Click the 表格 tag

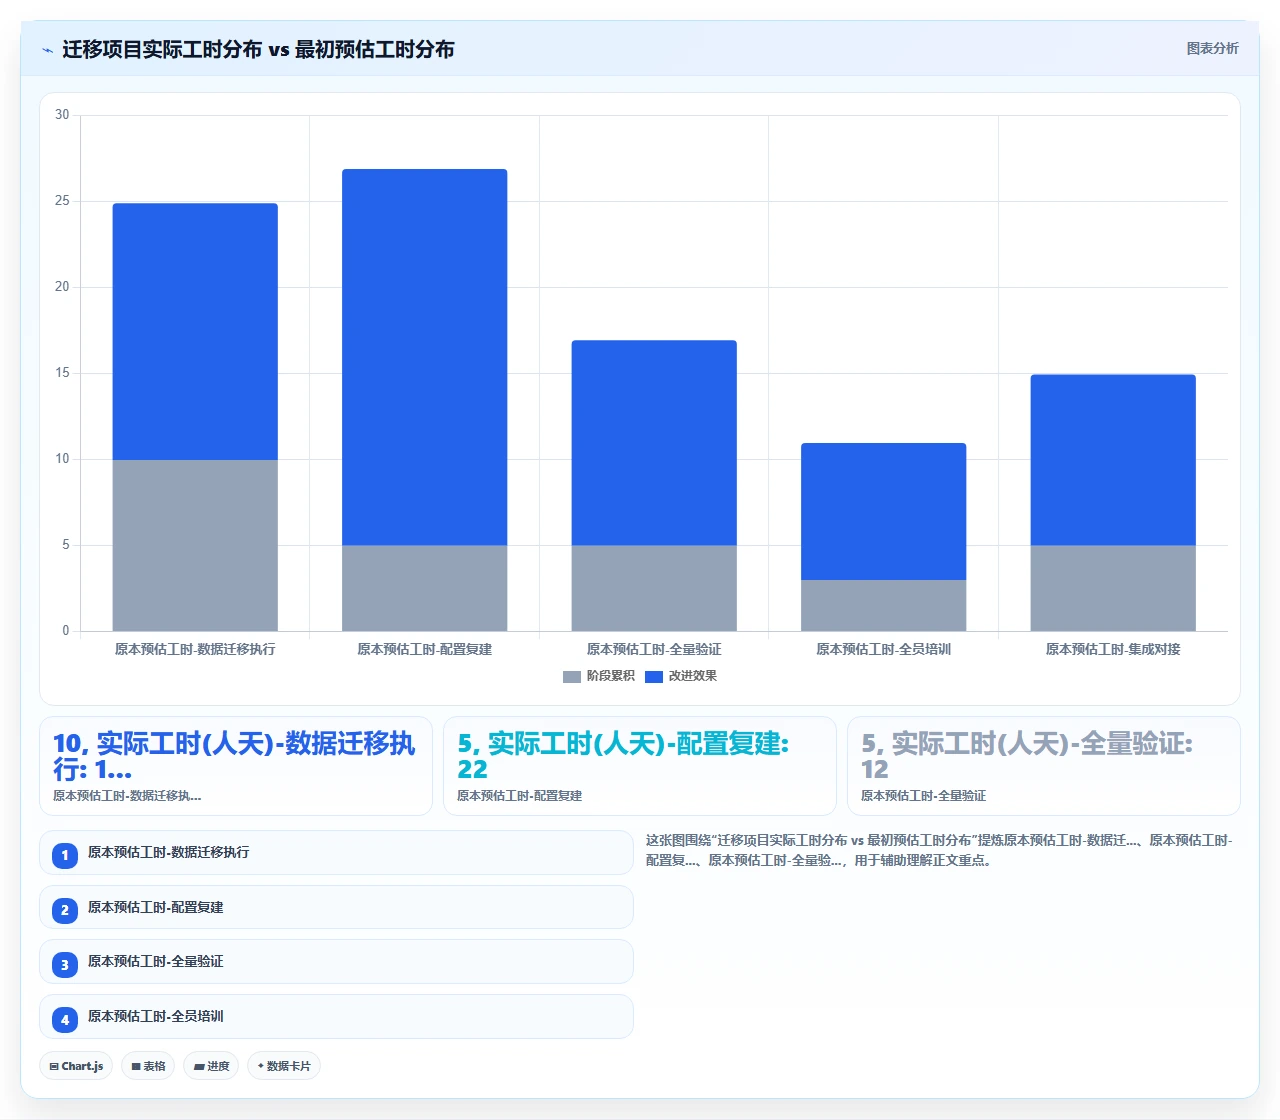(x=148, y=1066)
